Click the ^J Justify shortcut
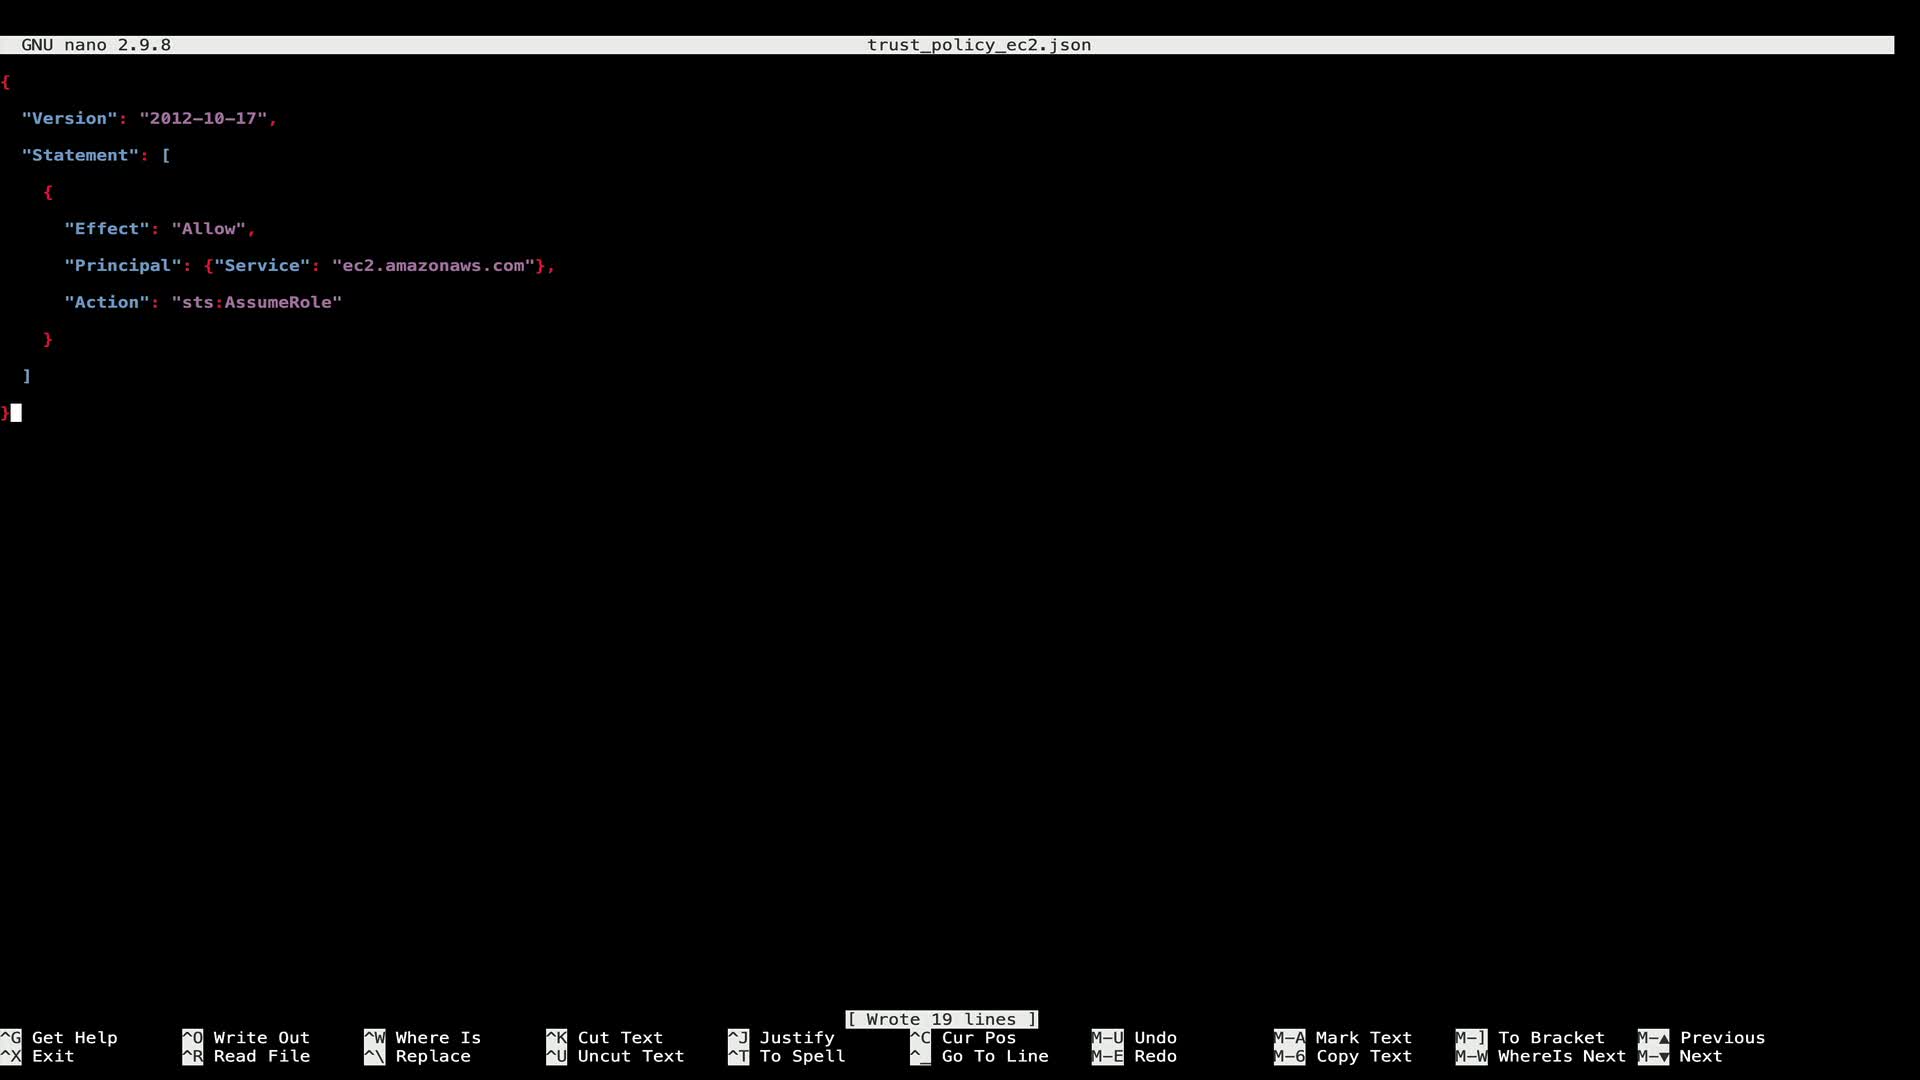1920x1080 pixels. point(782,1038)
